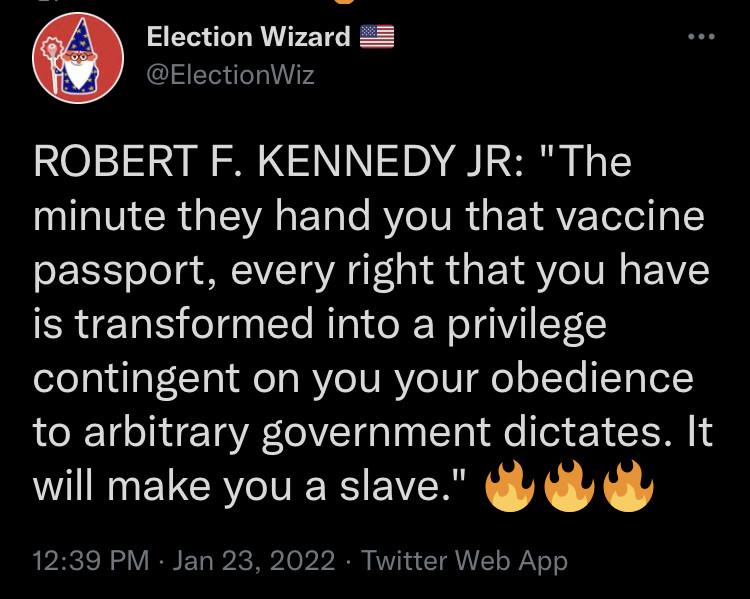The width and height of the screenshot is (750, 599).
Task: Open the Election Wizard display name link
Action: click(x=249, y=38)
